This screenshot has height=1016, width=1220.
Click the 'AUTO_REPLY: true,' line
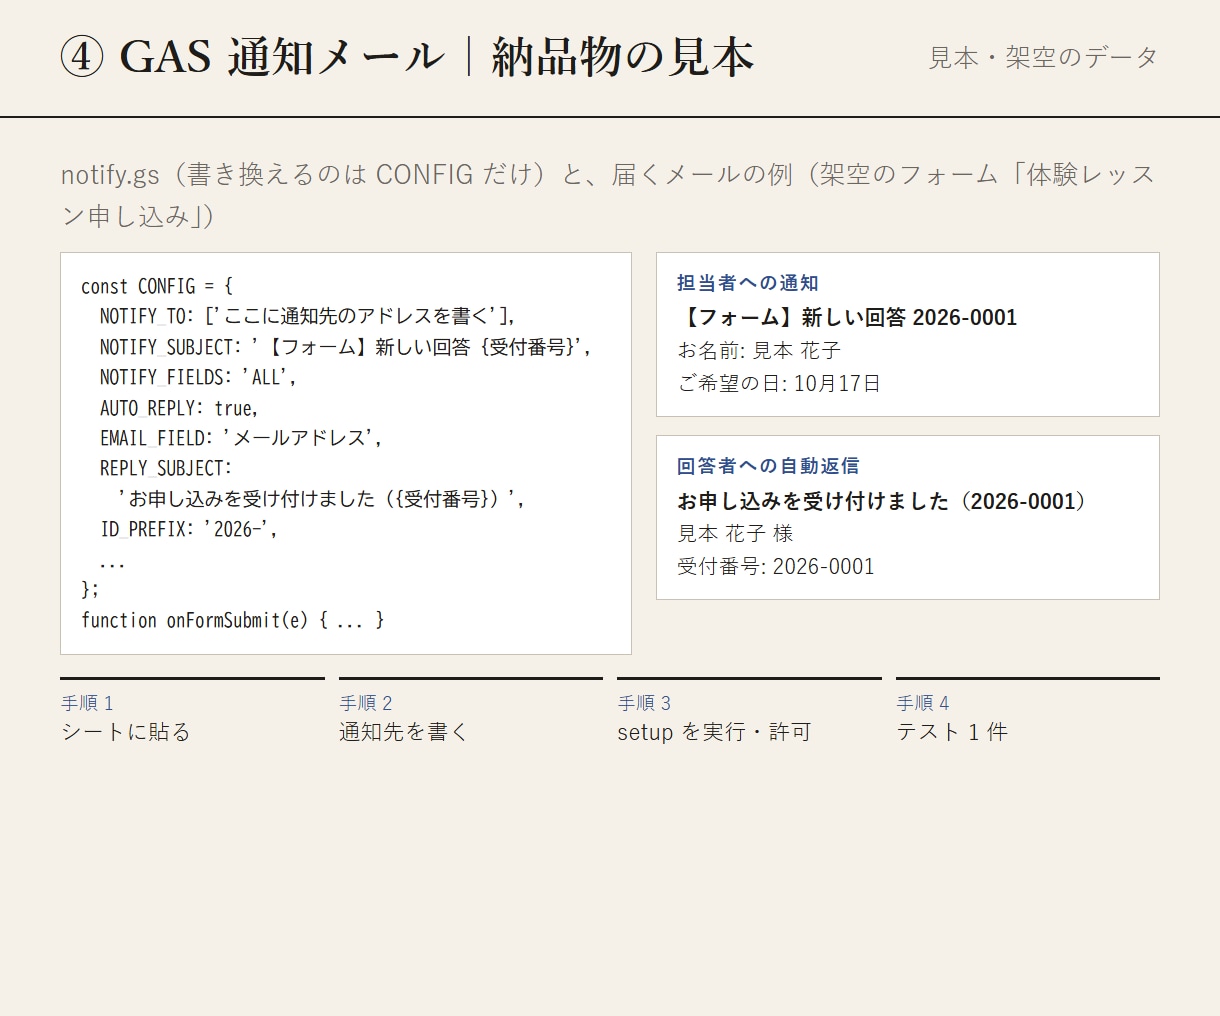(179, 408)
